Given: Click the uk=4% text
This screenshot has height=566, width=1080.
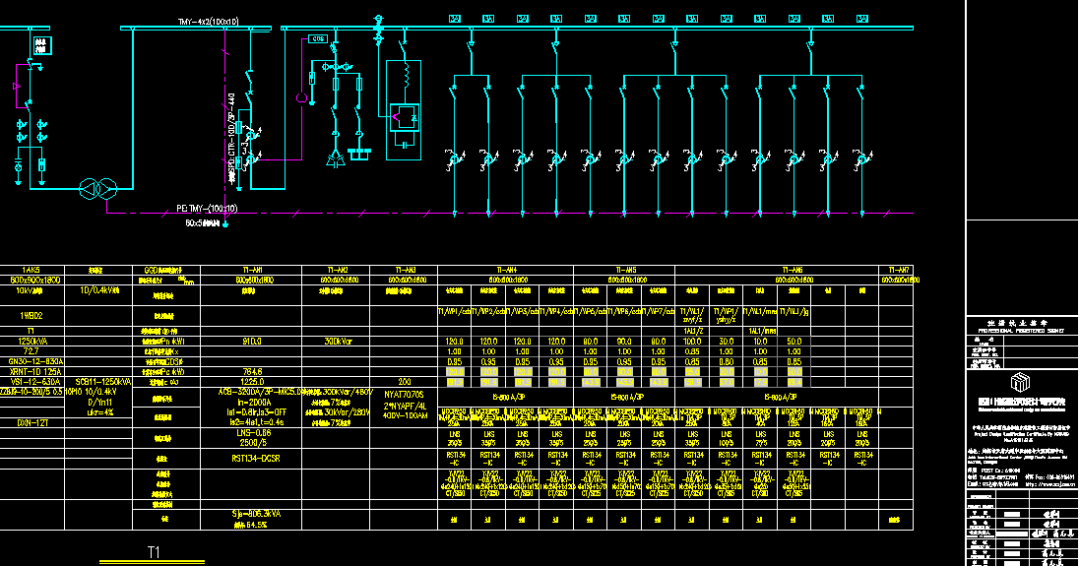Looking at the screenshot, I should coord(100,412).
